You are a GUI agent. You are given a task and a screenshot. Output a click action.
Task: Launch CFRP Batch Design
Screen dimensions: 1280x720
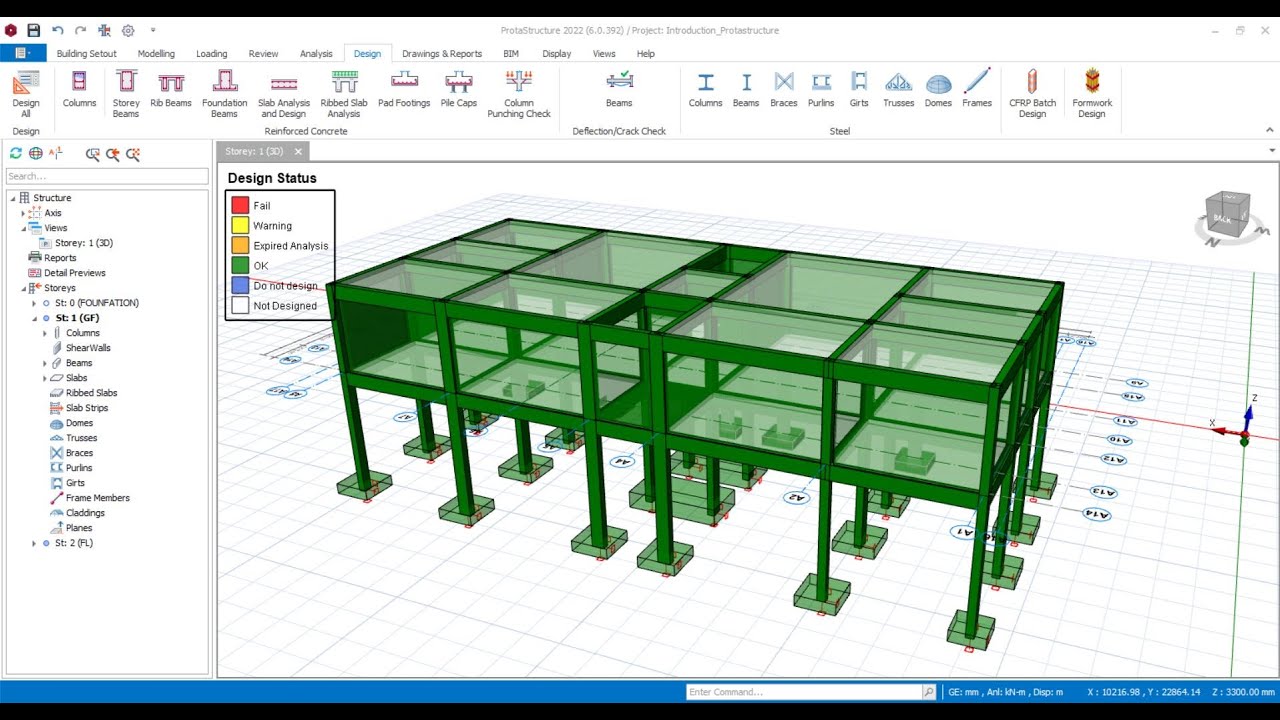(x=1032, y=94)
